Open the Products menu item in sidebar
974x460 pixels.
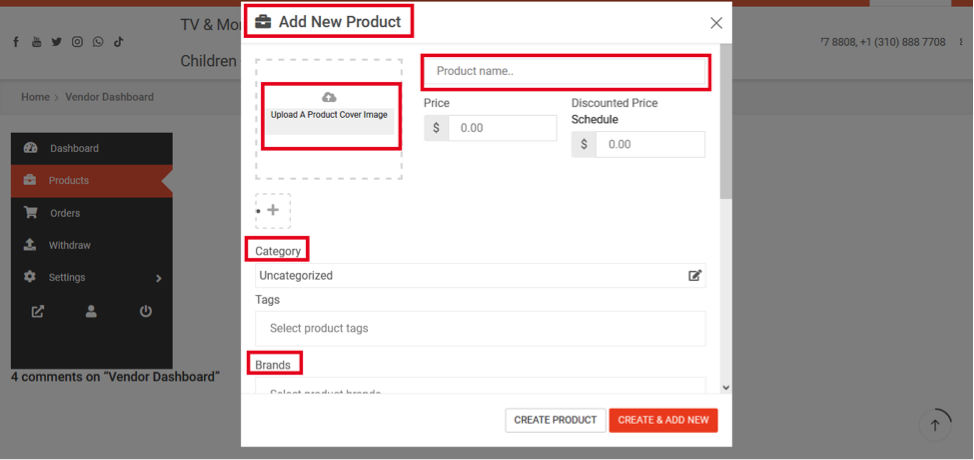pyautogui.click(x=91, y=181)
